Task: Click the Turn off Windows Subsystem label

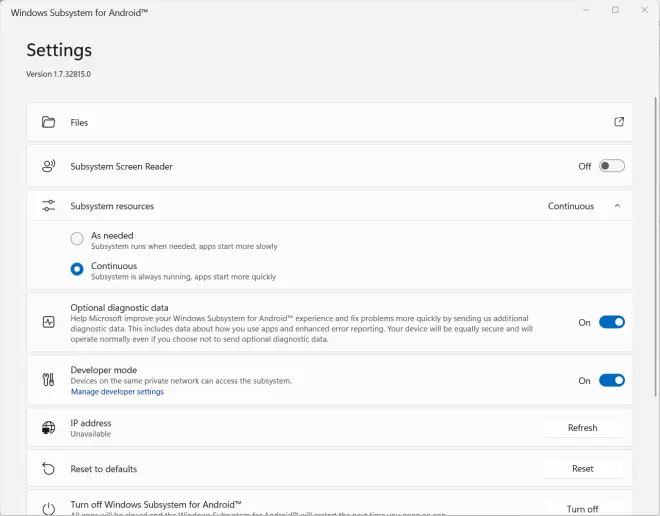Action: pos(156,505)
